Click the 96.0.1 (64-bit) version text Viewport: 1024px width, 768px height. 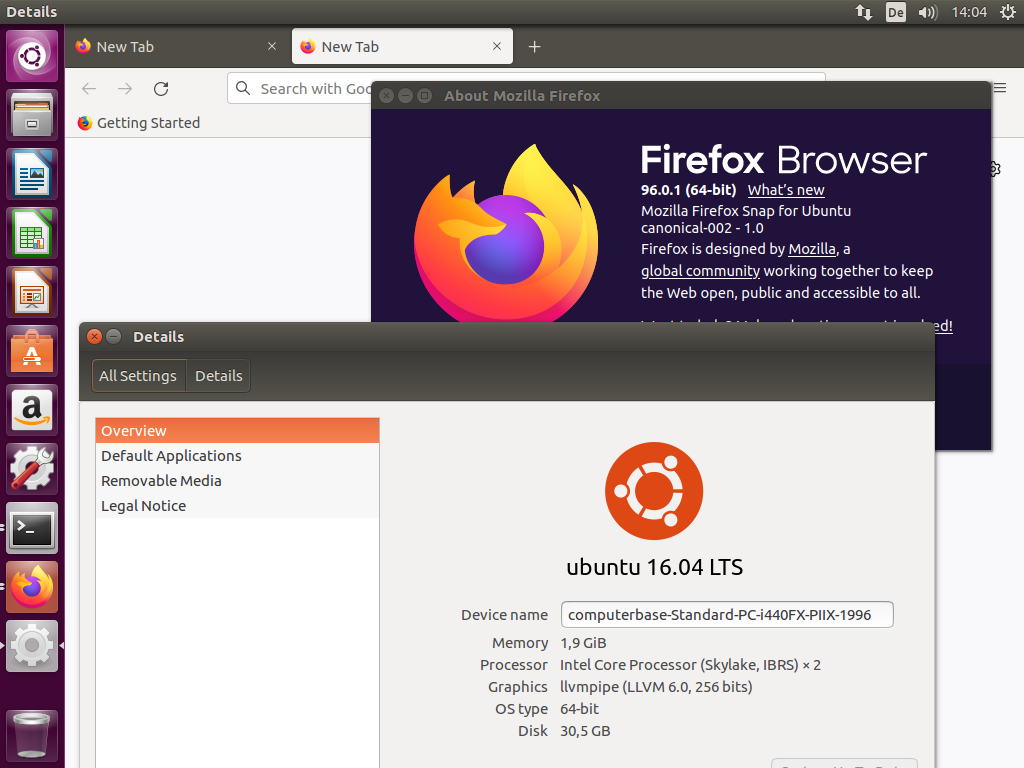[x=688, y=190]
